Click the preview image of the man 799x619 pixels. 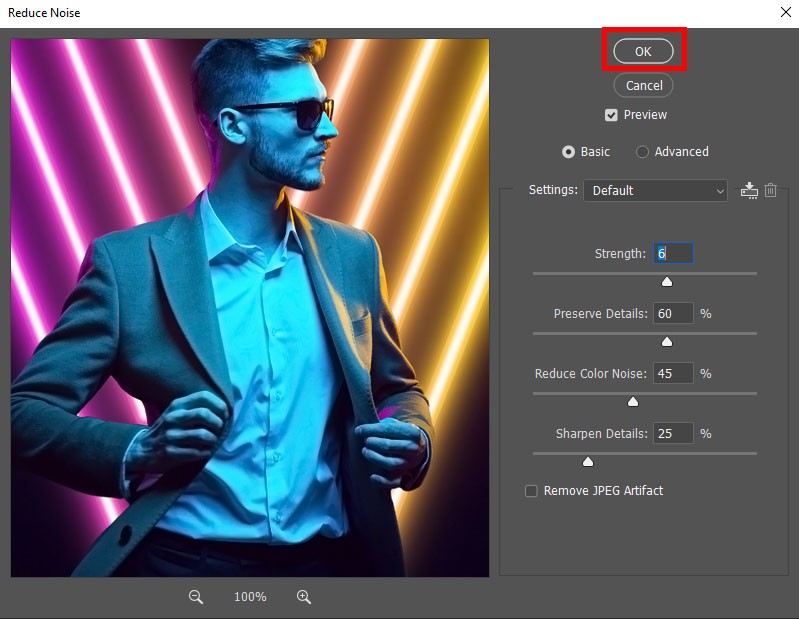pyautogui.click(x=250, y=308)
